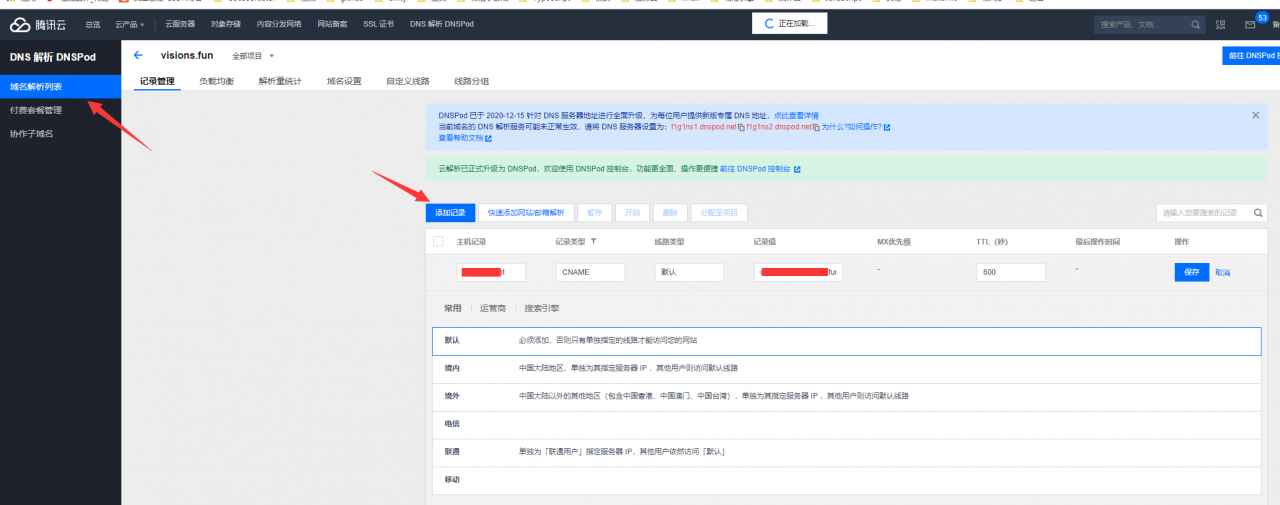Click the 前往 DNSPod button at top right

[1251, 56]
